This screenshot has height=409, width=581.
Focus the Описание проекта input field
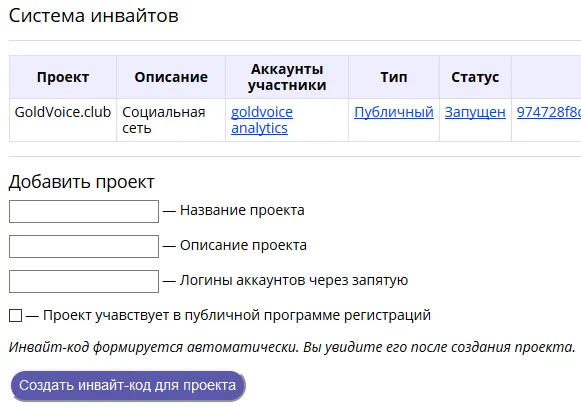(x=84, y=246)
